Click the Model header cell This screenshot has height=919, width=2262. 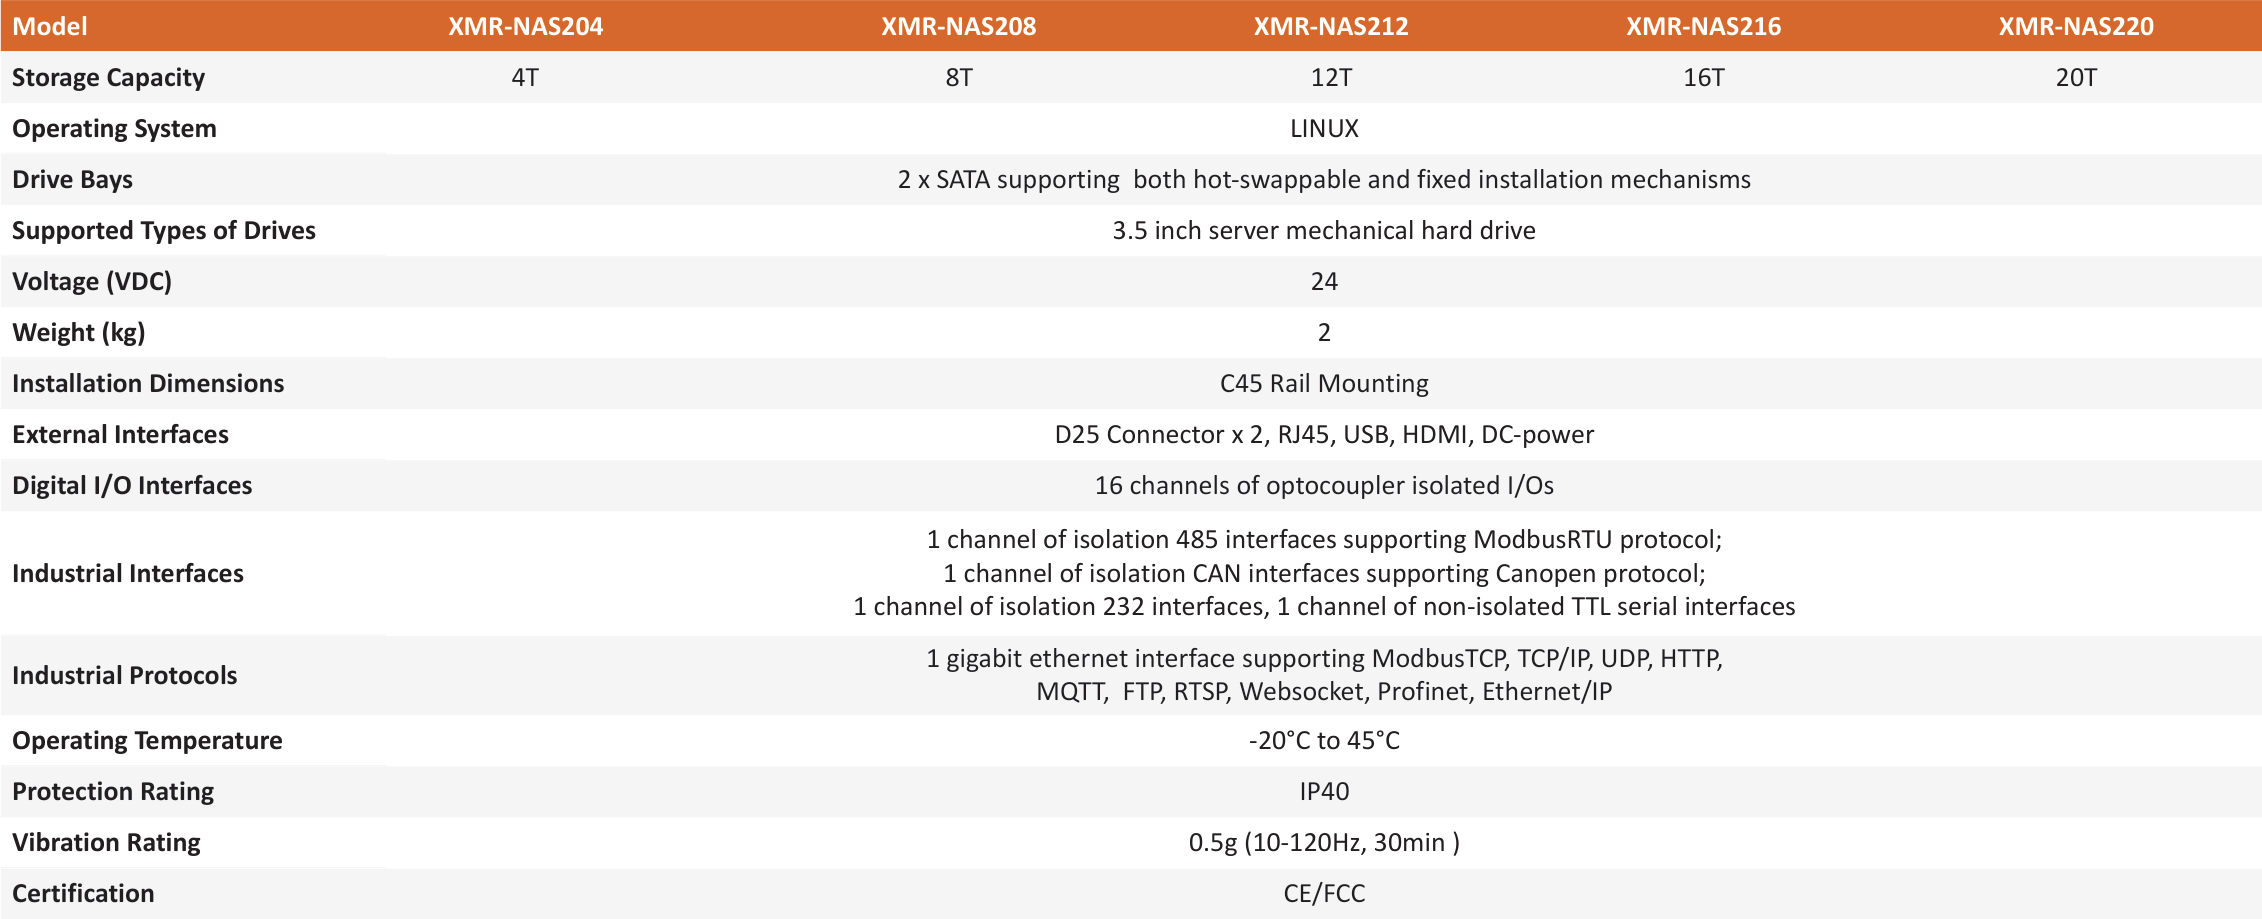(50, 26)
